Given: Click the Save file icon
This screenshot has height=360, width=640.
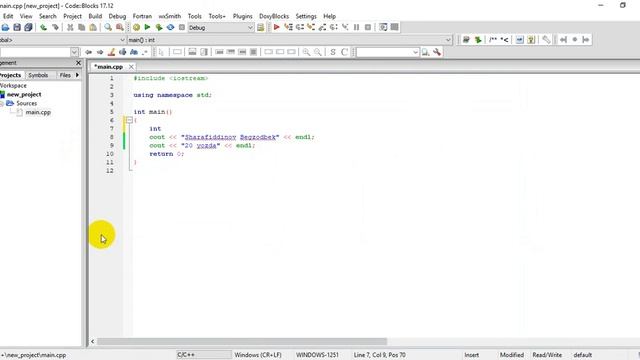Looking at the screenshot, I should (17, 27).
